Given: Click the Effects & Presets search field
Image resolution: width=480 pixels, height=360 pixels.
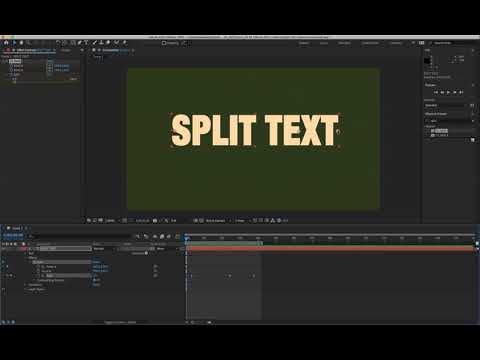Looking at the screenshot, I should coord(449,121).
